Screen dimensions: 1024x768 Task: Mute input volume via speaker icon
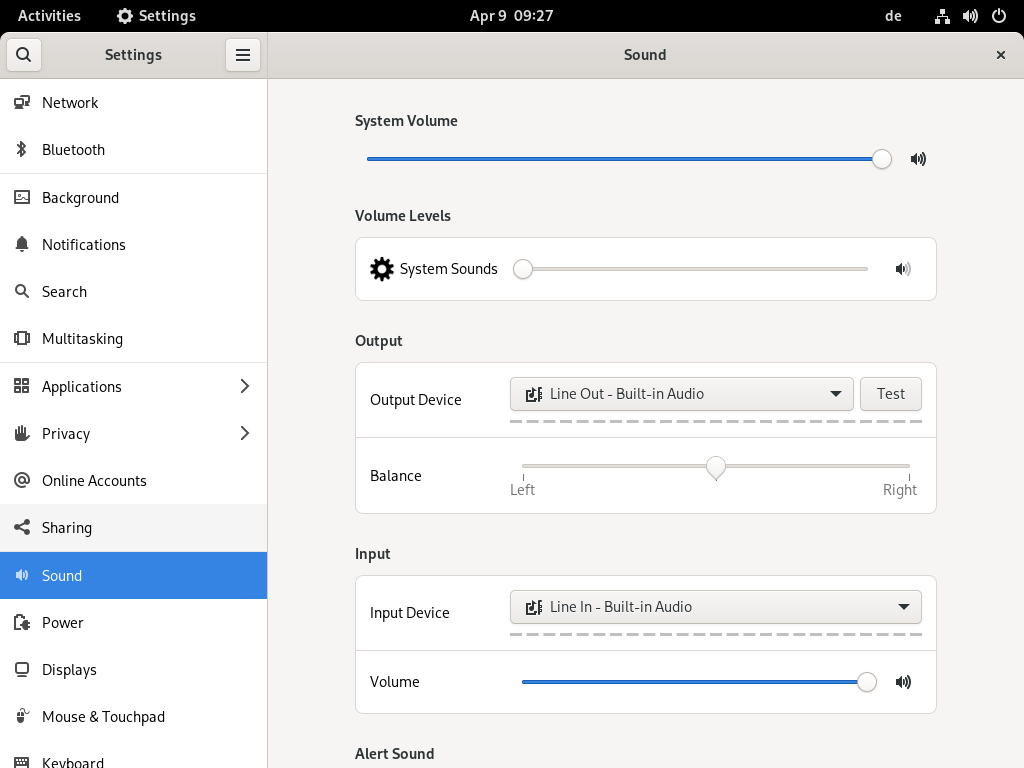[x=903, y=682]
